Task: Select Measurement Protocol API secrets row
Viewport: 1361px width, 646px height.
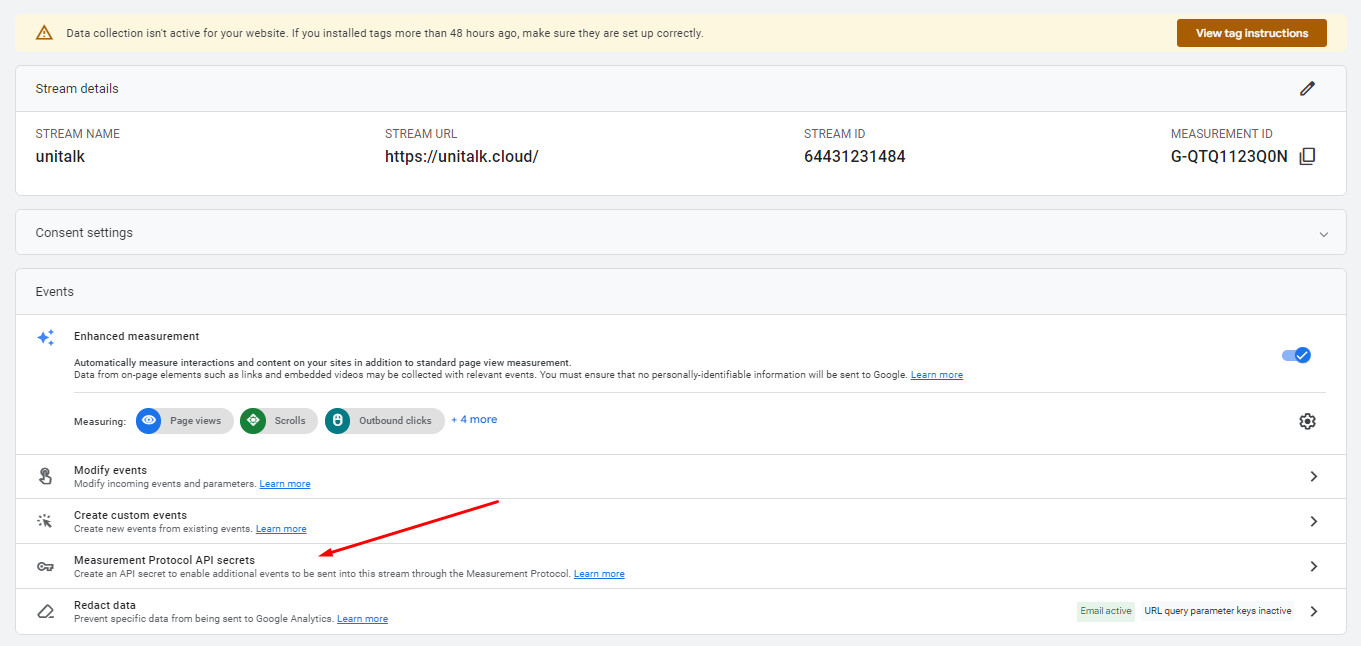Action: coord(164,560)
